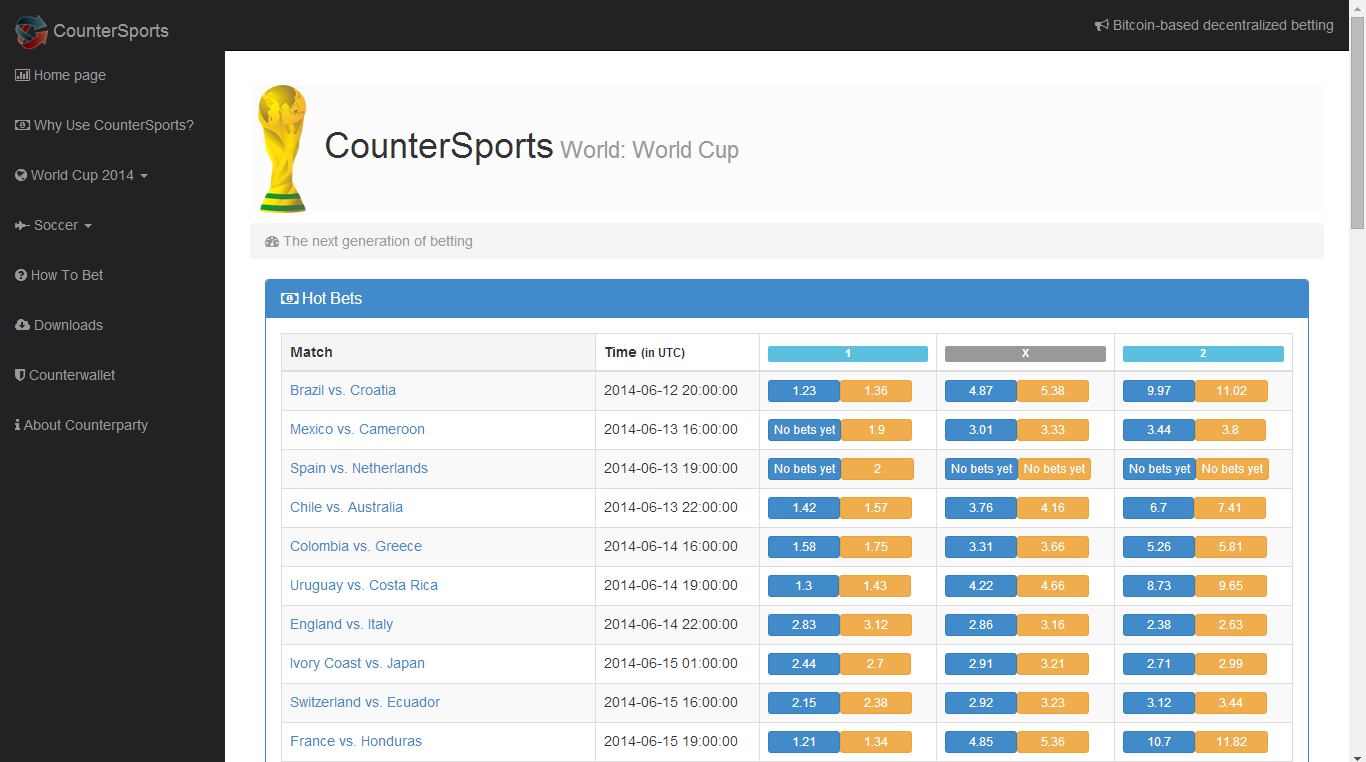The width and height of the screenshot is (1366, 762).
Task: Open the Chile vs. Australia match link
Action: (x=346, y=507)
